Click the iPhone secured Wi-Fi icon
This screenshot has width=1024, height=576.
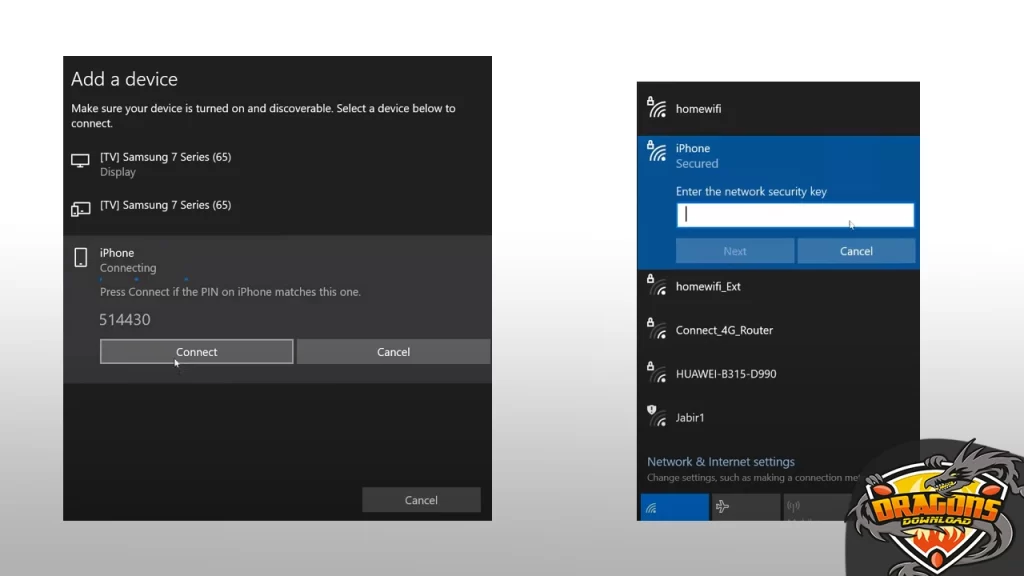656,152
